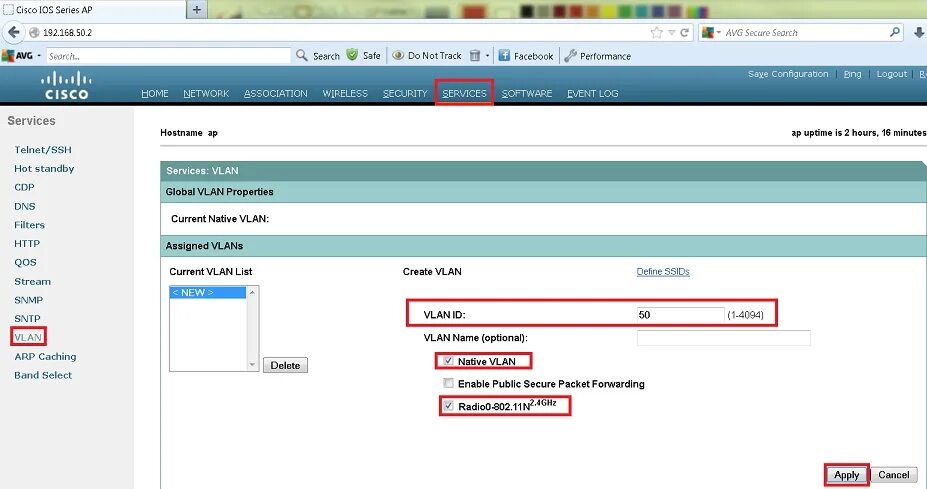Toggle the Native VLAN checkbox

(x=448, y=361)
